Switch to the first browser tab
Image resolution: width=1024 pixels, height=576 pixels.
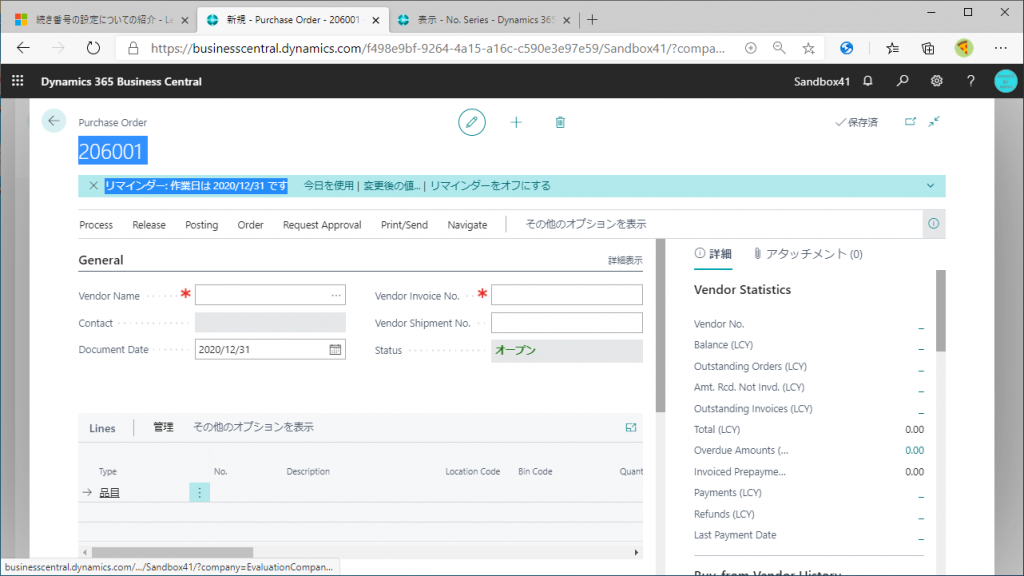pos(103,20)
